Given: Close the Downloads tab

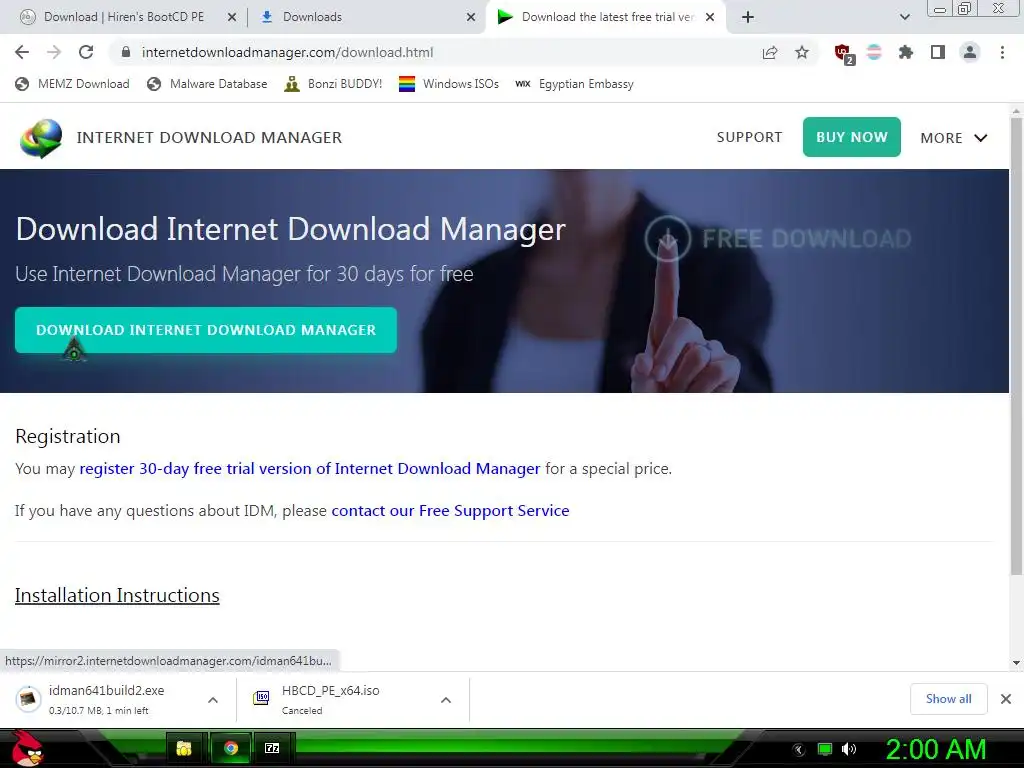Looking at the screenshot, I should tap(471, 18).
